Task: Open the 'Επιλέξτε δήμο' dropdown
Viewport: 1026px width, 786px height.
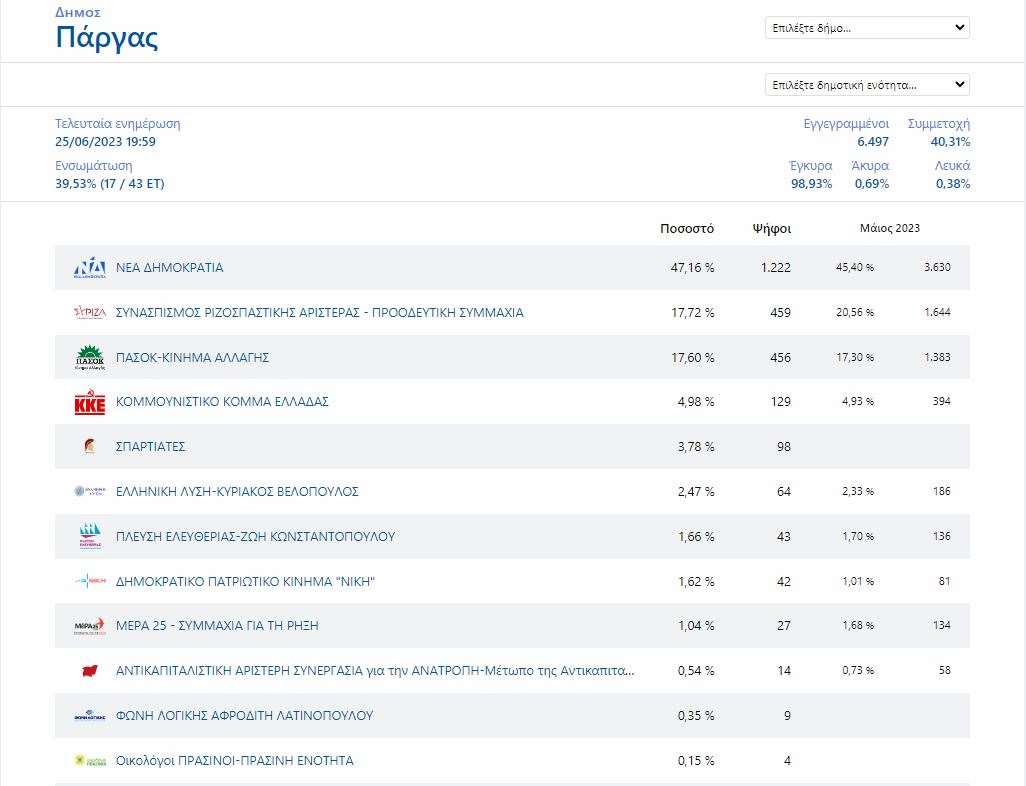Action: (x=867, y=28)
